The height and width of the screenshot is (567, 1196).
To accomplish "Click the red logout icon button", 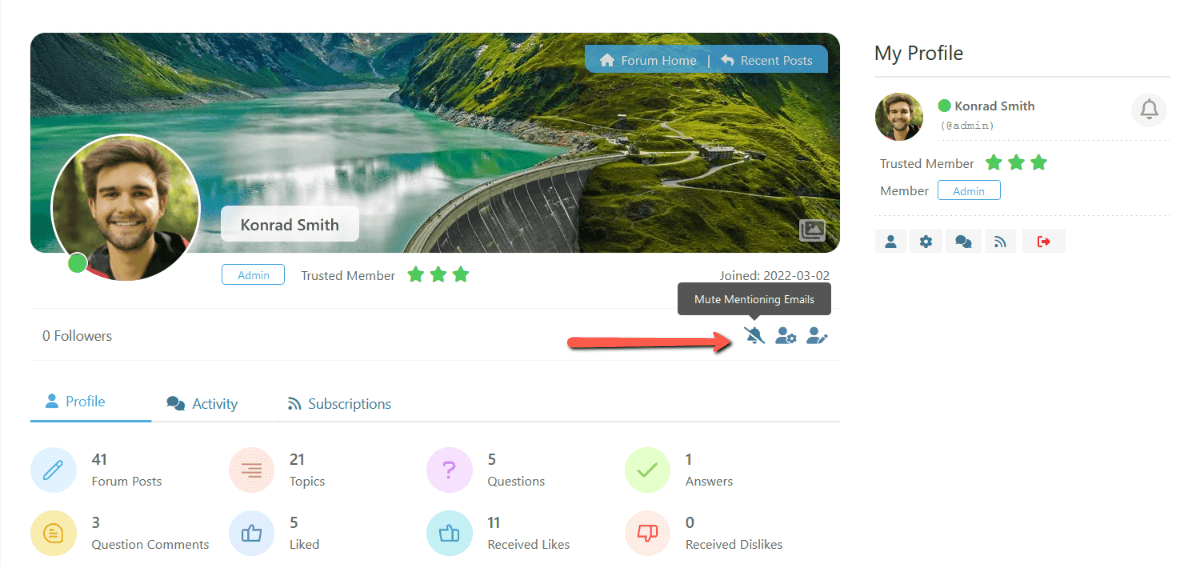I will click(1043, 241).
